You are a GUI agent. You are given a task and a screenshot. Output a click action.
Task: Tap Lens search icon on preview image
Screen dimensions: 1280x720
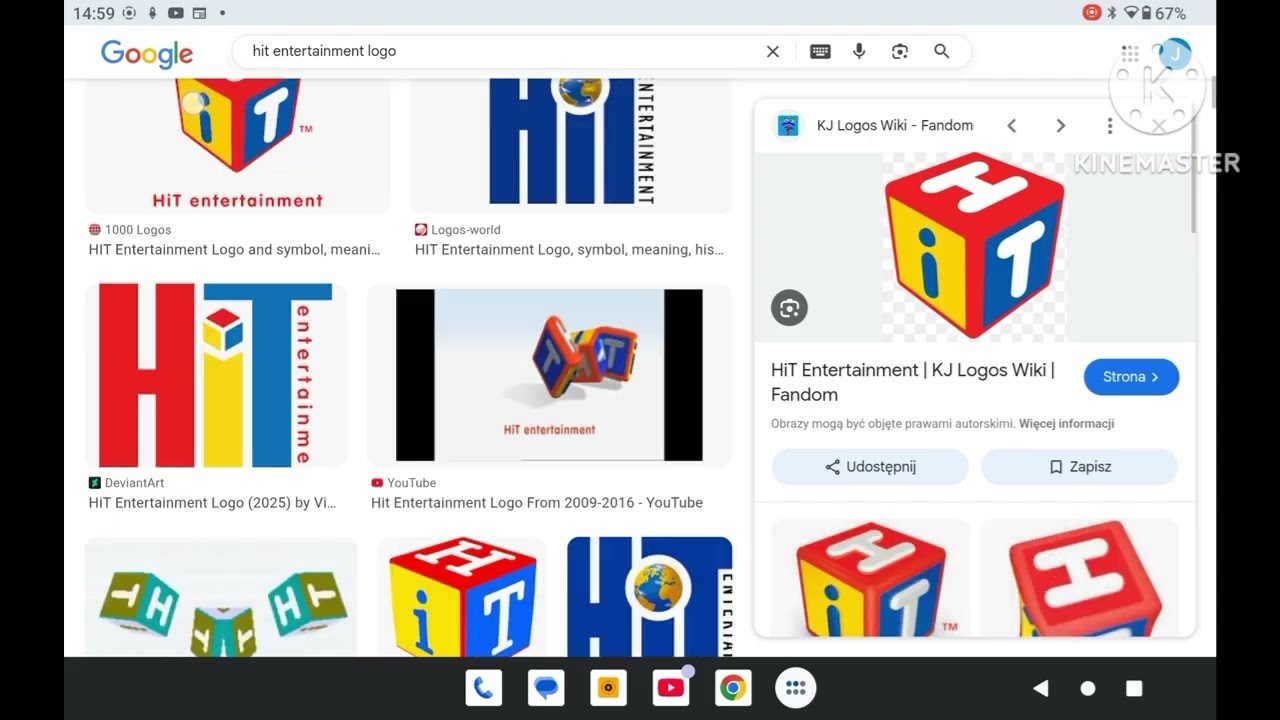tap(789, 308)
